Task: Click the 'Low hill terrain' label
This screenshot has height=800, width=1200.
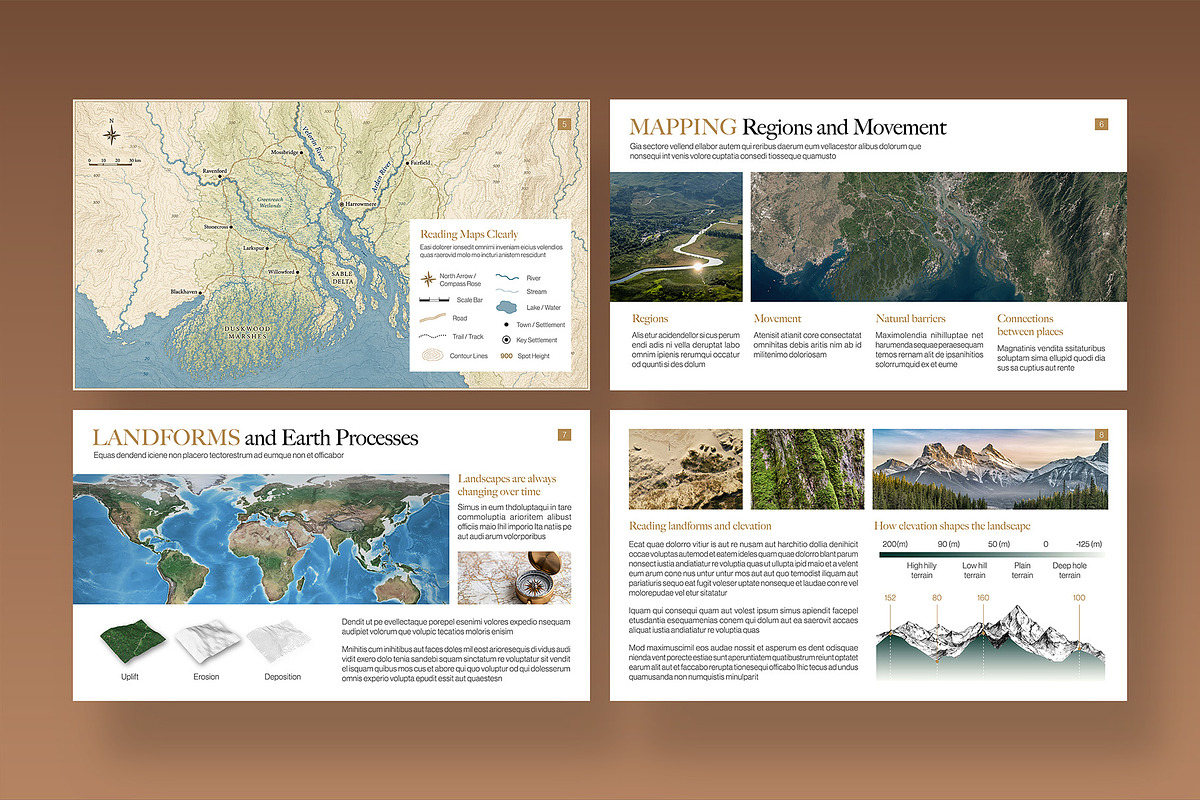Action: click(975, 570)
